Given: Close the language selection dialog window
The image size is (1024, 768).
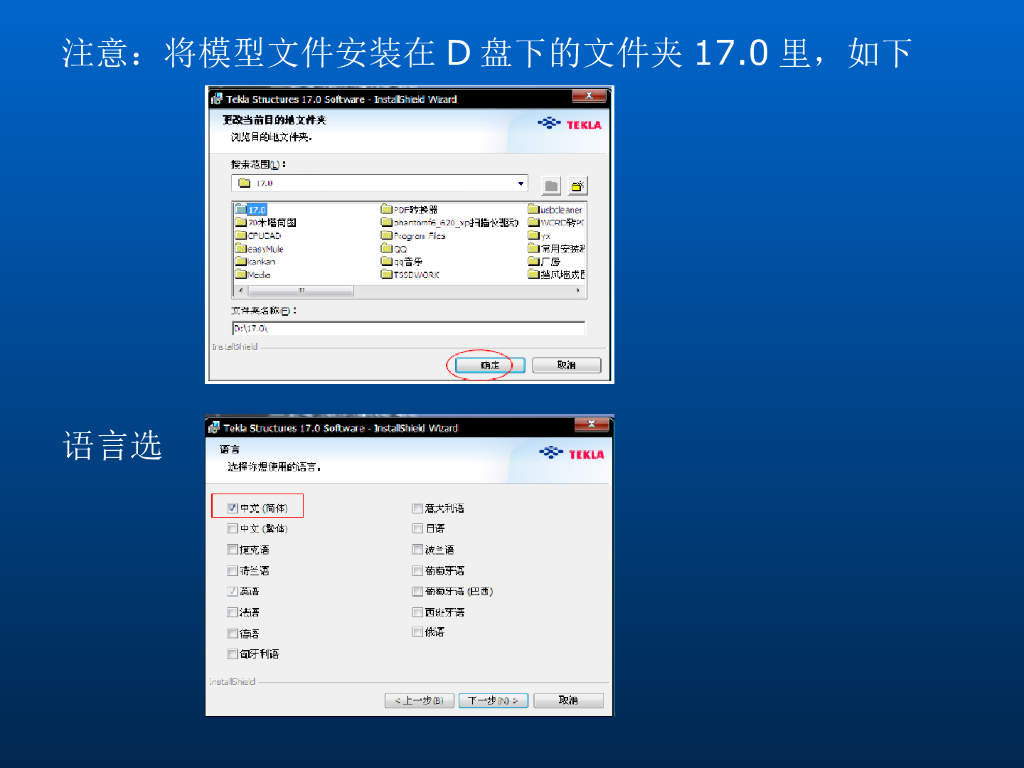Looking at the screenshot, I should click(x=591, y=425).
